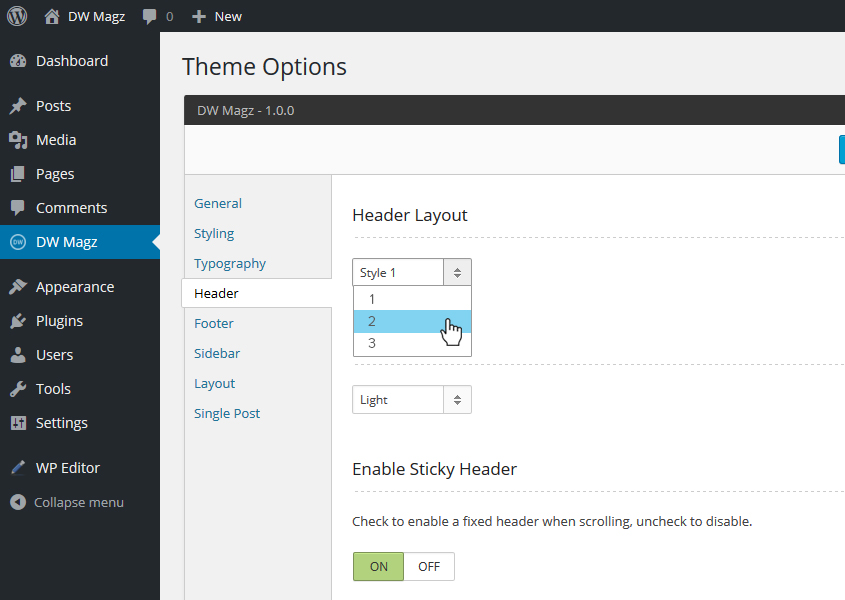Click the DW Magz circular logo icon
The width and height of the screenshot is (845, 600).
click(x=18, y=242)
